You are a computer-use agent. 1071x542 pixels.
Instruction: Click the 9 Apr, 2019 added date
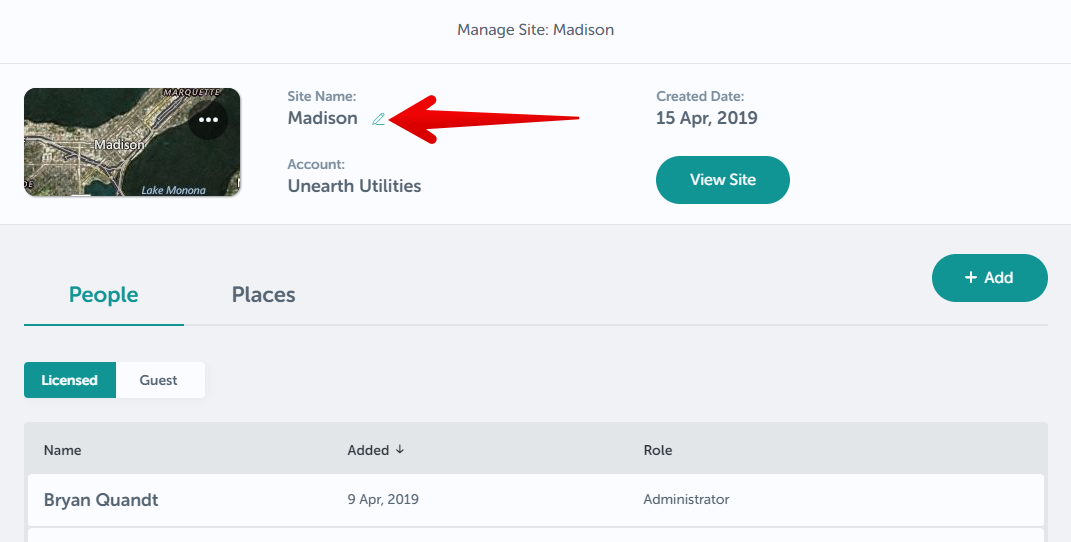click(382, 499)
